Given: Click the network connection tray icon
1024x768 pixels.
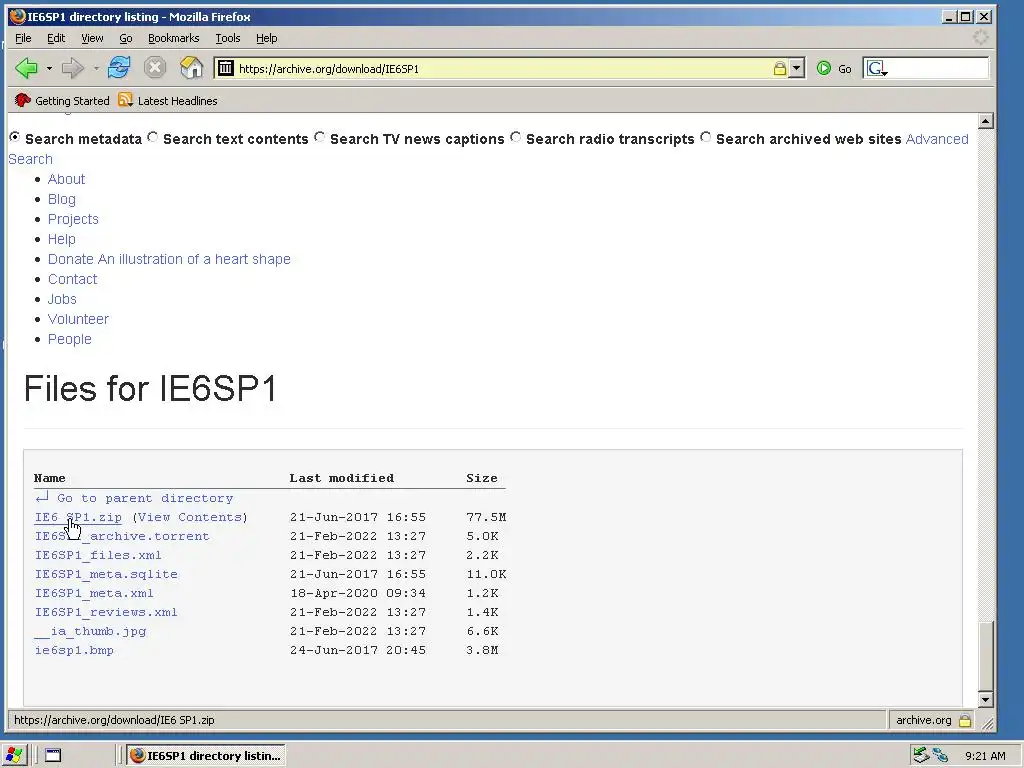Looking at the screenshot, I should 940,756.
